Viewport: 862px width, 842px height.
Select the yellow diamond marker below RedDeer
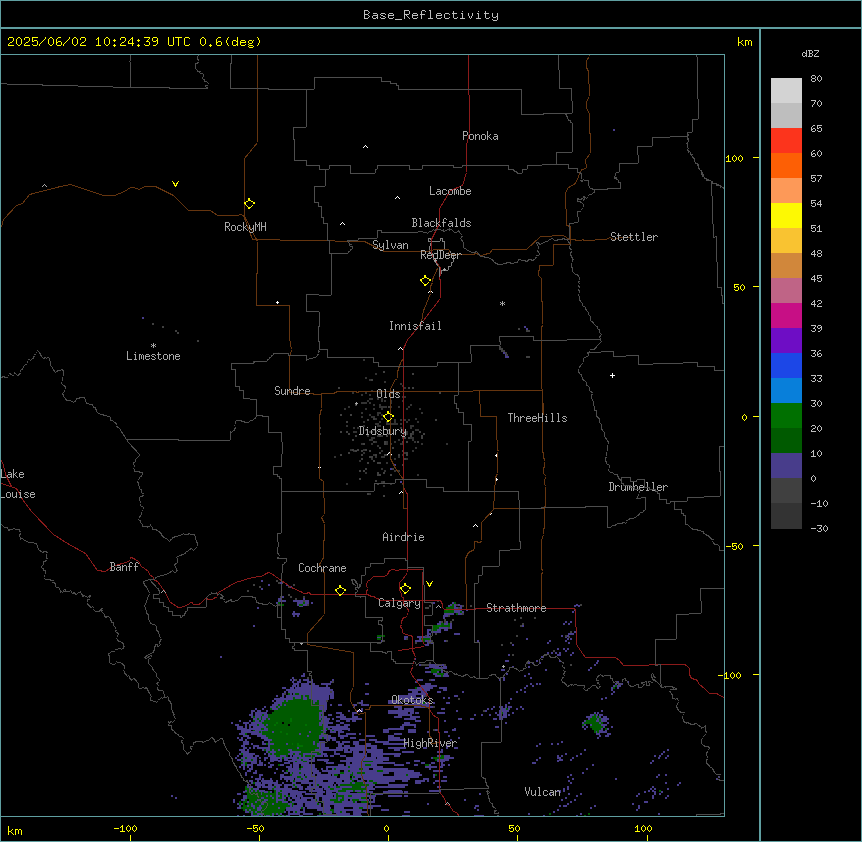(425, 281)
